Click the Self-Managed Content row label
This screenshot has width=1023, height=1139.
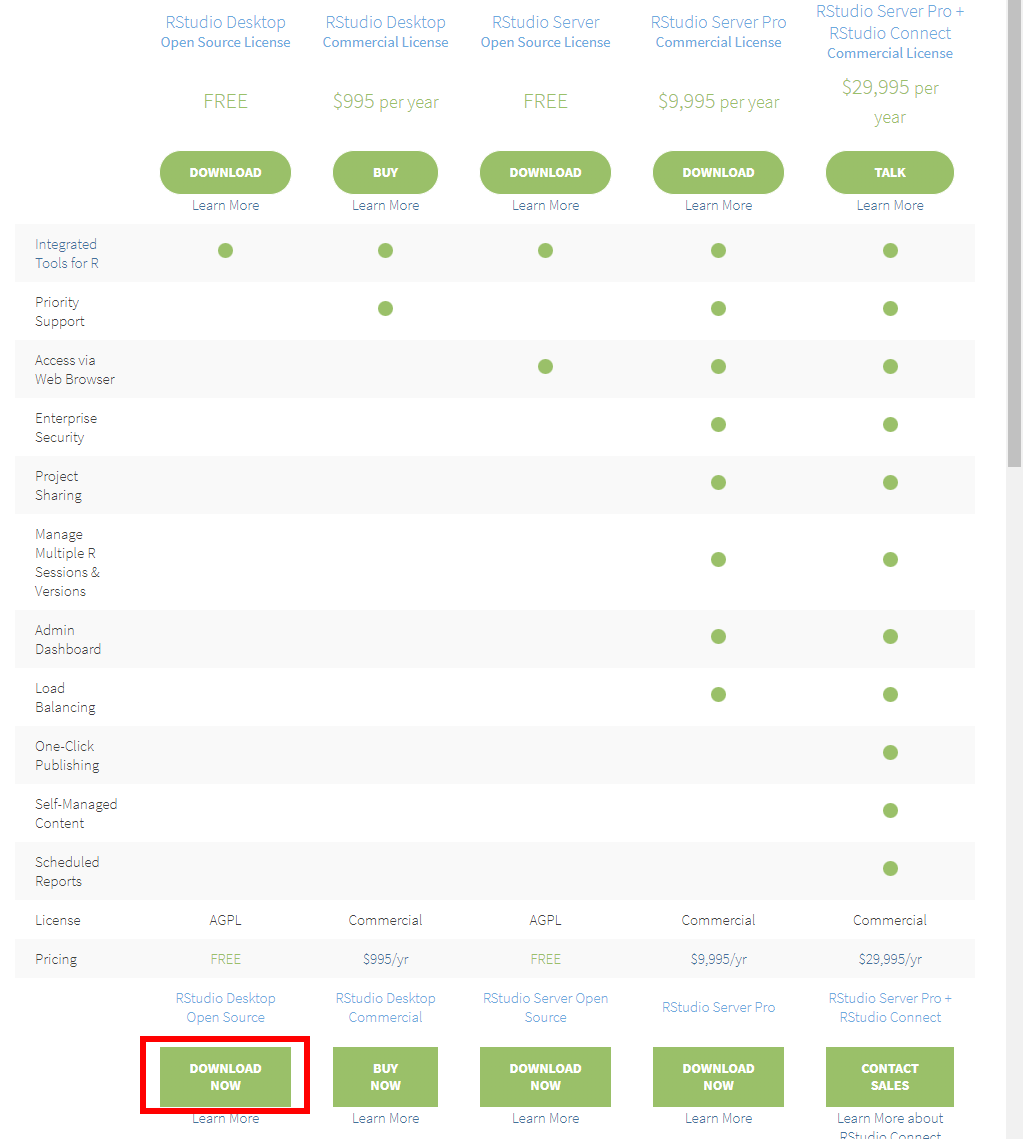76,814
